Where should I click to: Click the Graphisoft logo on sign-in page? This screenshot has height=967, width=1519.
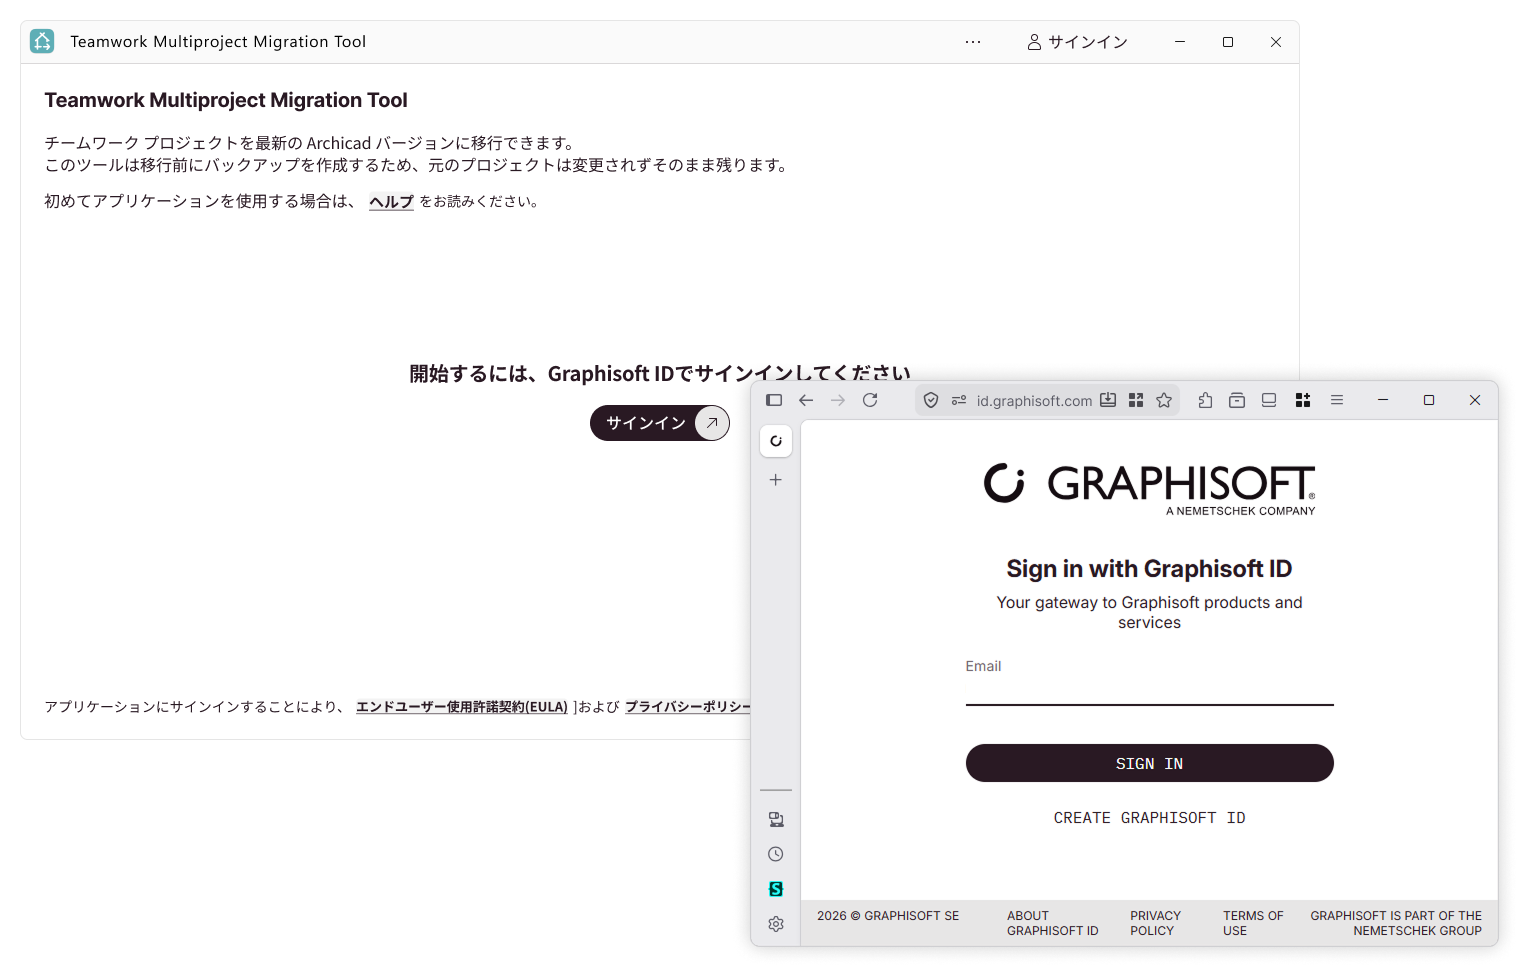click(1150, 489)
